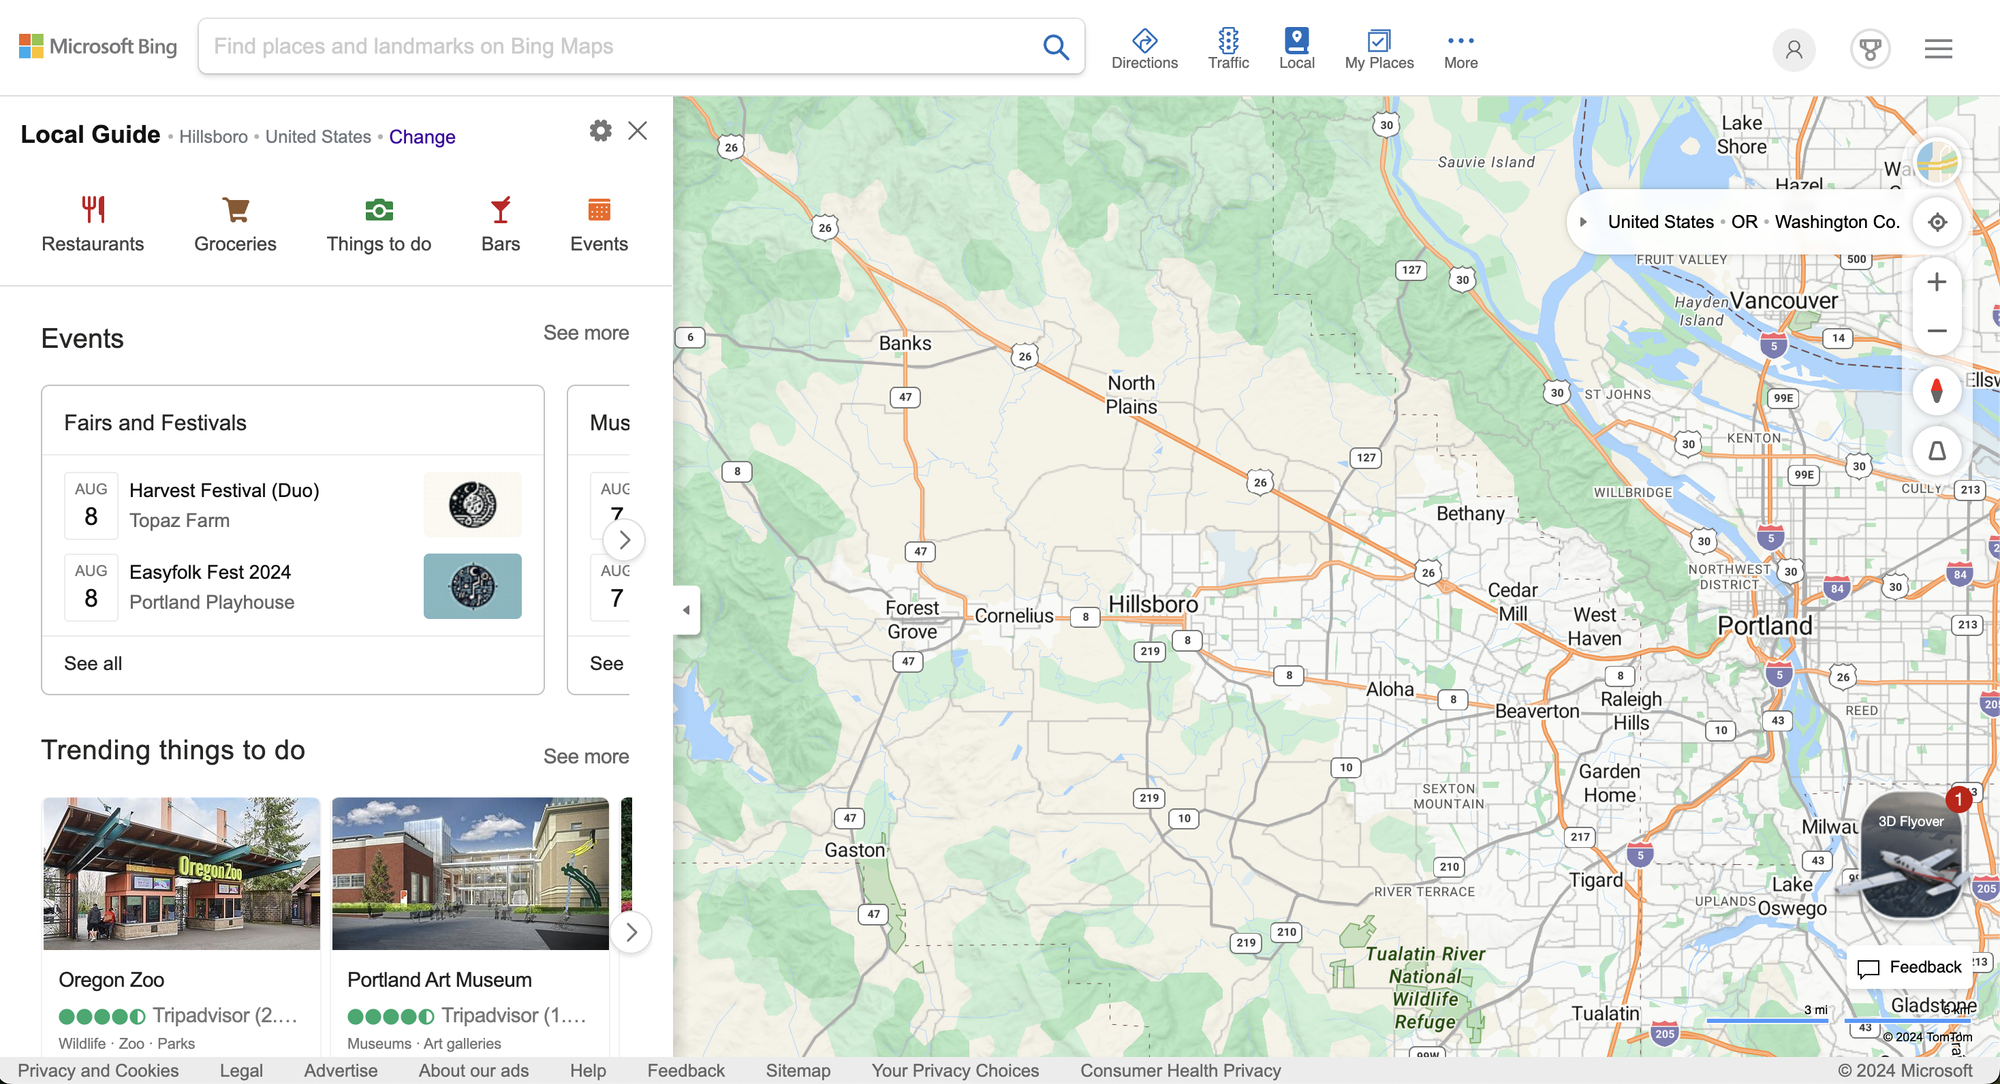Toggle the map tilt view
The height and width of the screenshot is (1084, 2000).
(1937, 451)
